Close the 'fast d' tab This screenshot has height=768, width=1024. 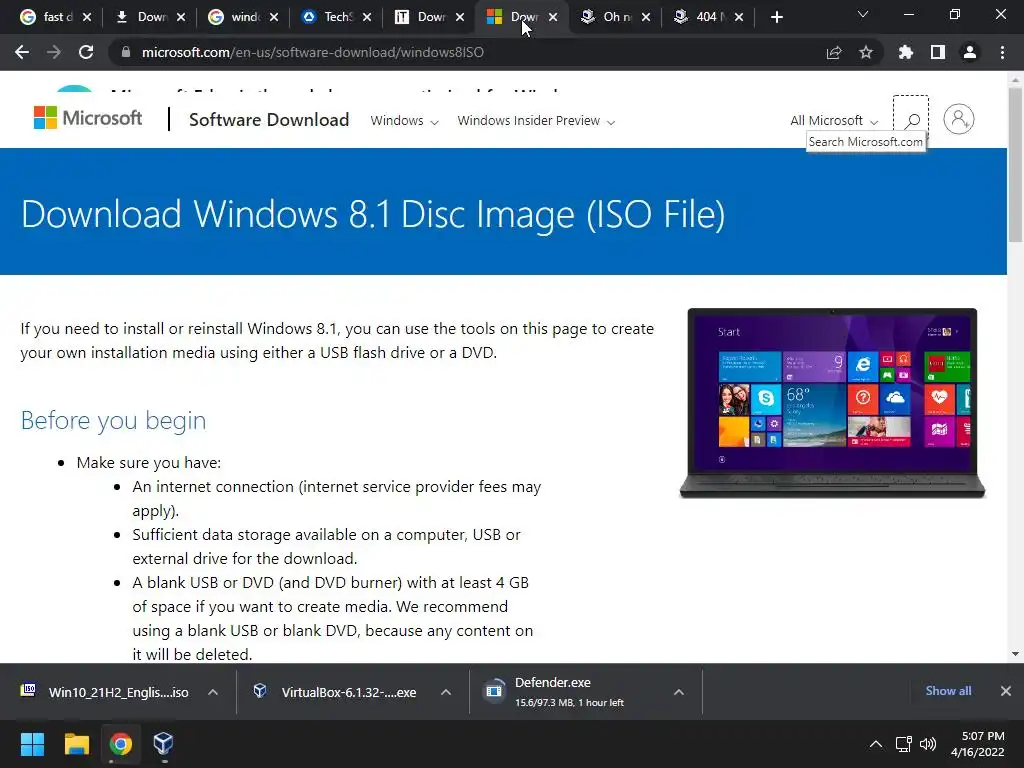tap(88, 17)
